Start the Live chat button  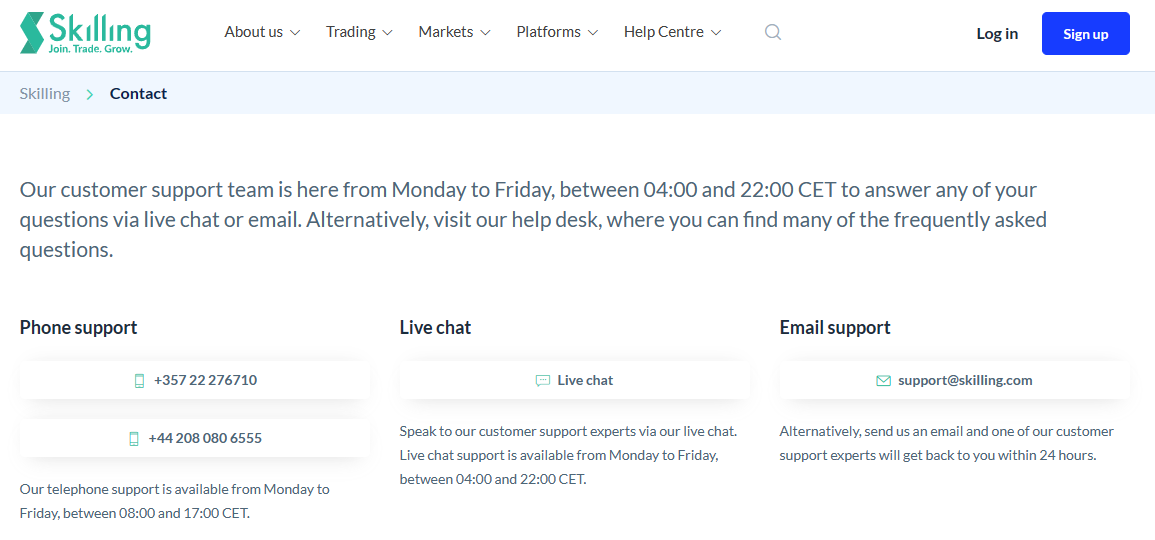coord(575,380)
